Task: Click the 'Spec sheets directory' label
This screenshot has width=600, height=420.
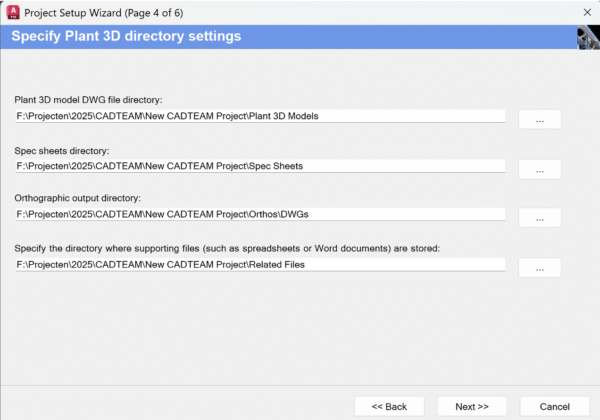Action: pyautogui.click(x=62, y=151)
